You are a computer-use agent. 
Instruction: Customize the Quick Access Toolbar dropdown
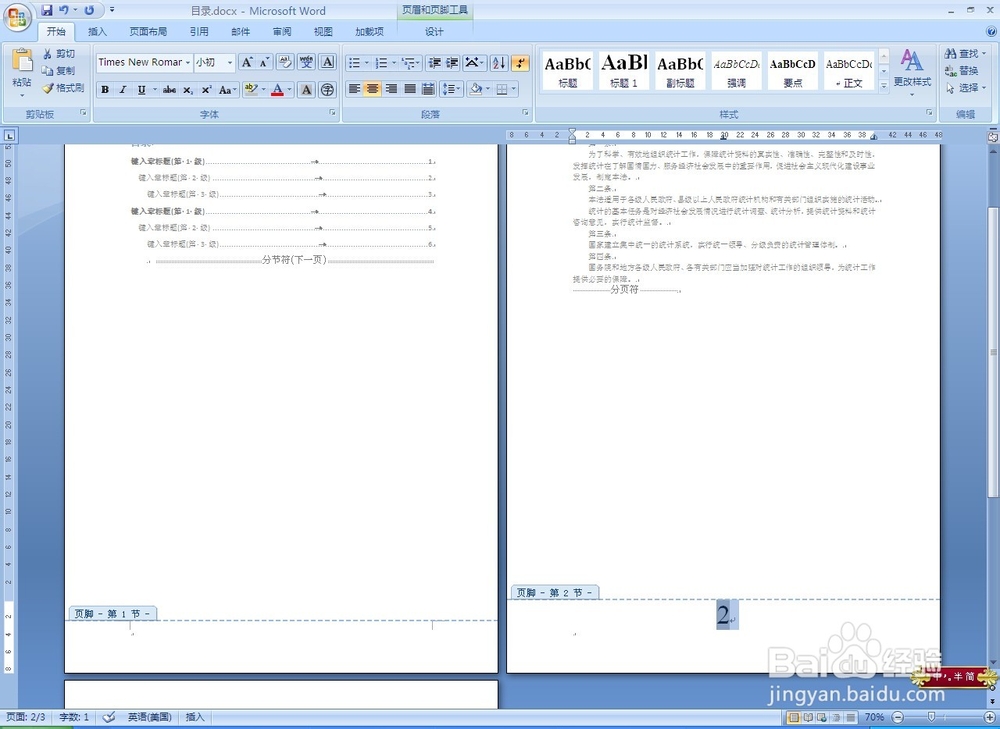(112, 10)
